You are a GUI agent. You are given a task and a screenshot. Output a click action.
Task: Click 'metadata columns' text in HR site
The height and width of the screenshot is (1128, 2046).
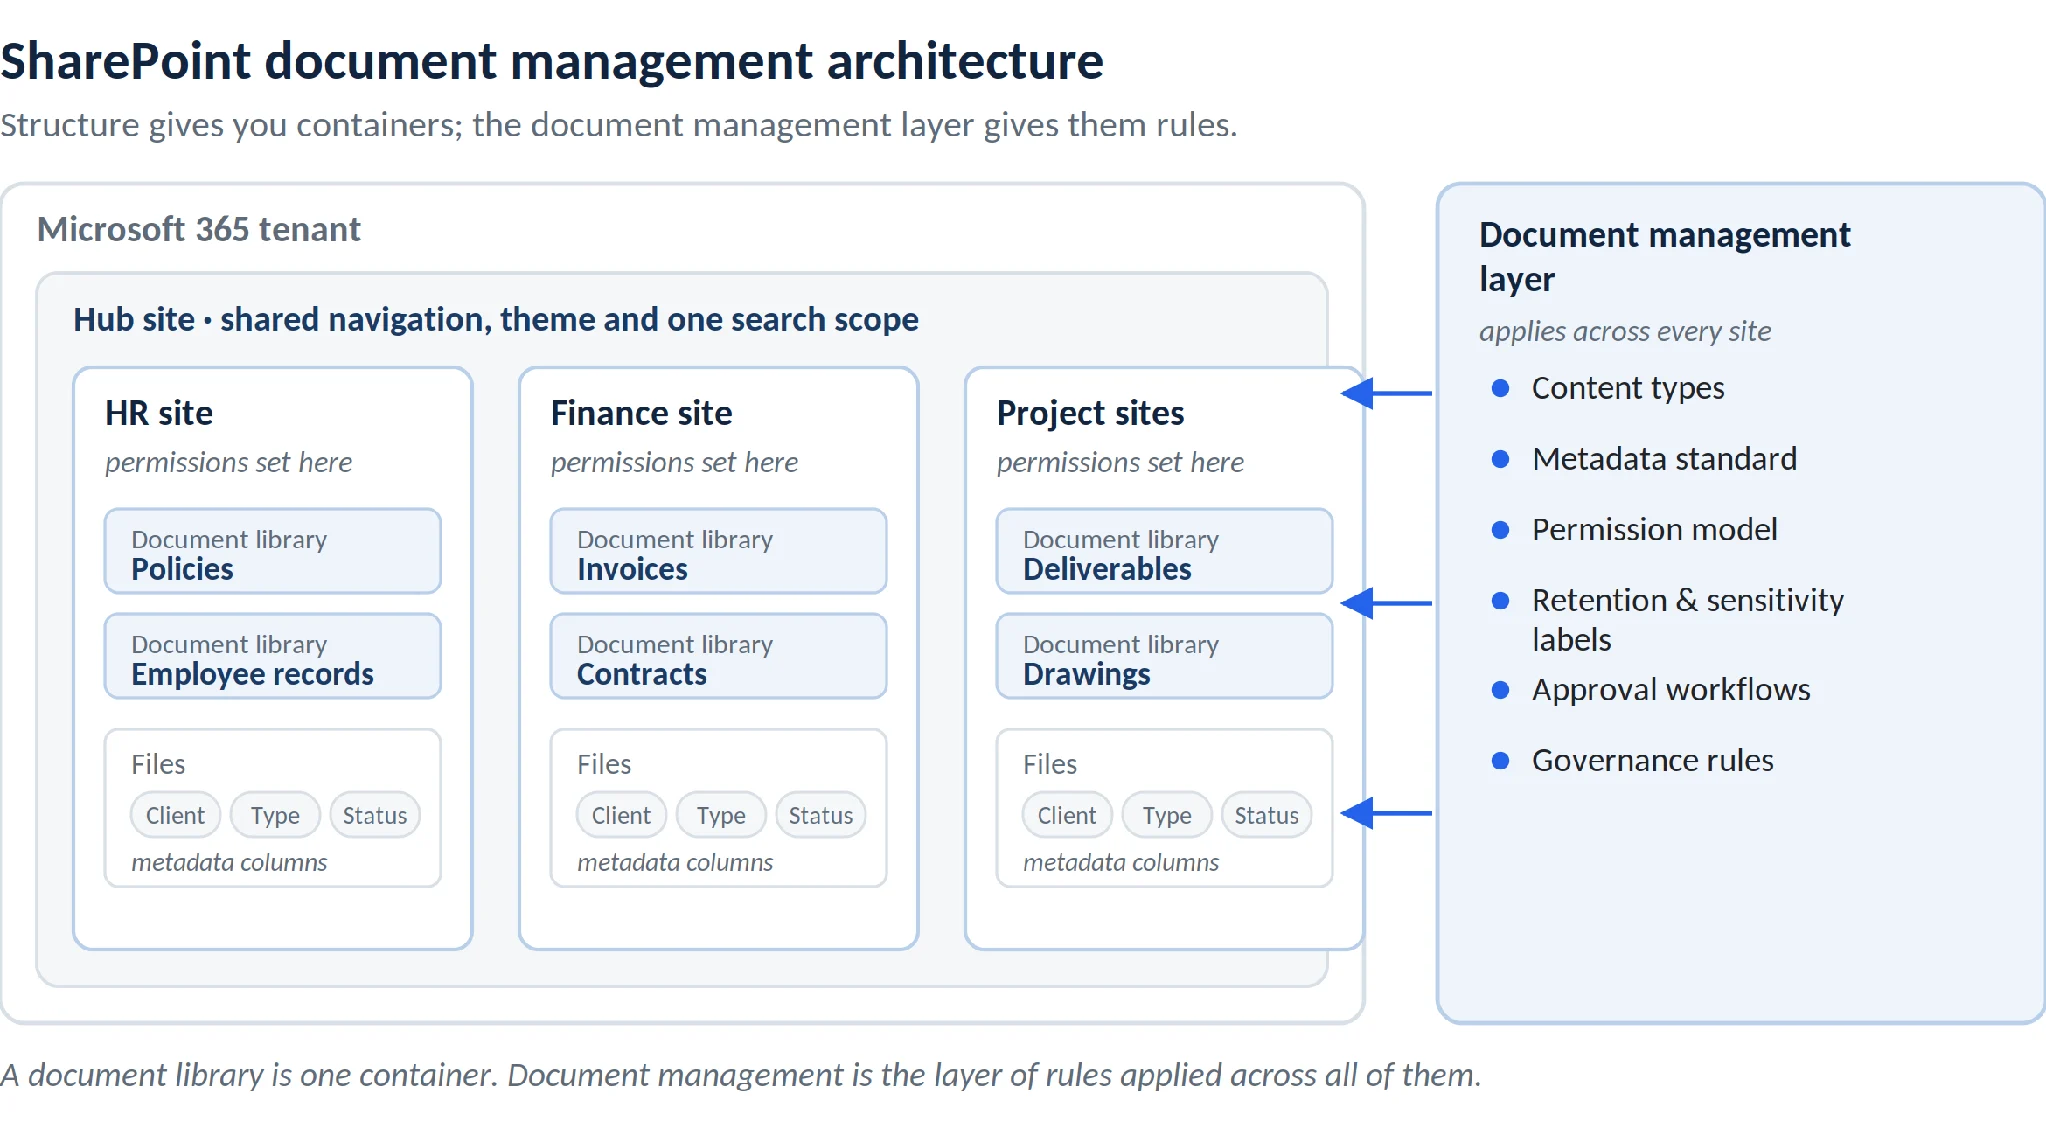(x=229, y=862)
